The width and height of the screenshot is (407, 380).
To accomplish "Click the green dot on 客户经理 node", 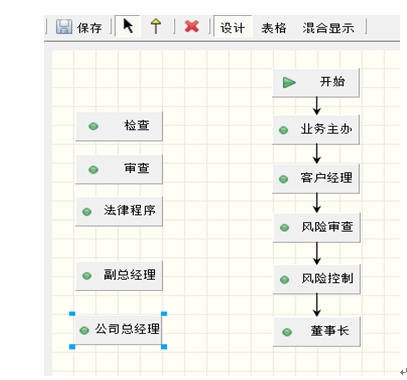I will click(x=283, y=179).
